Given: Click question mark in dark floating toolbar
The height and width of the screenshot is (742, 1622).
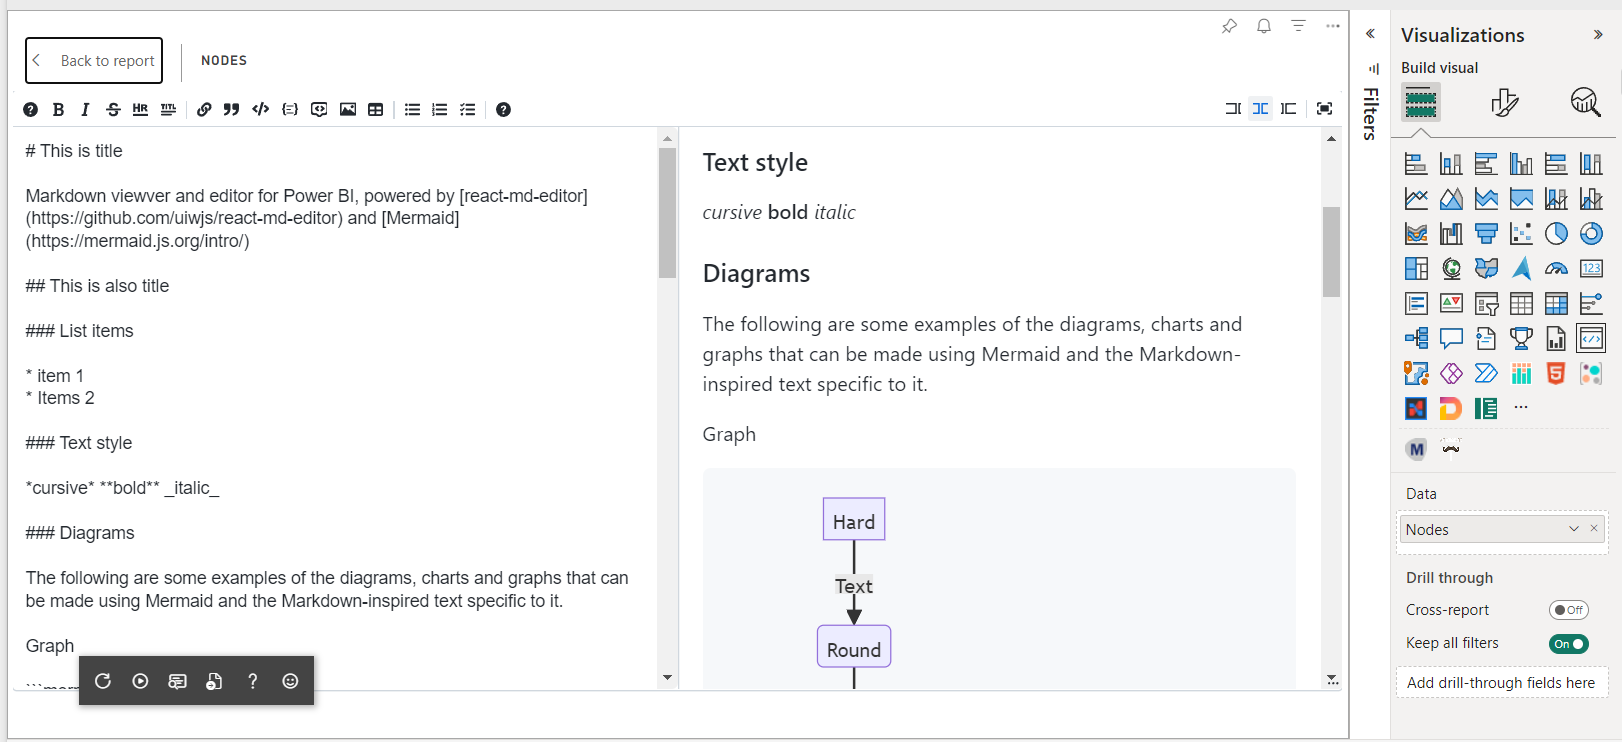Looking at the screenshot, I should pyautogui.click(x=253, y=681).
